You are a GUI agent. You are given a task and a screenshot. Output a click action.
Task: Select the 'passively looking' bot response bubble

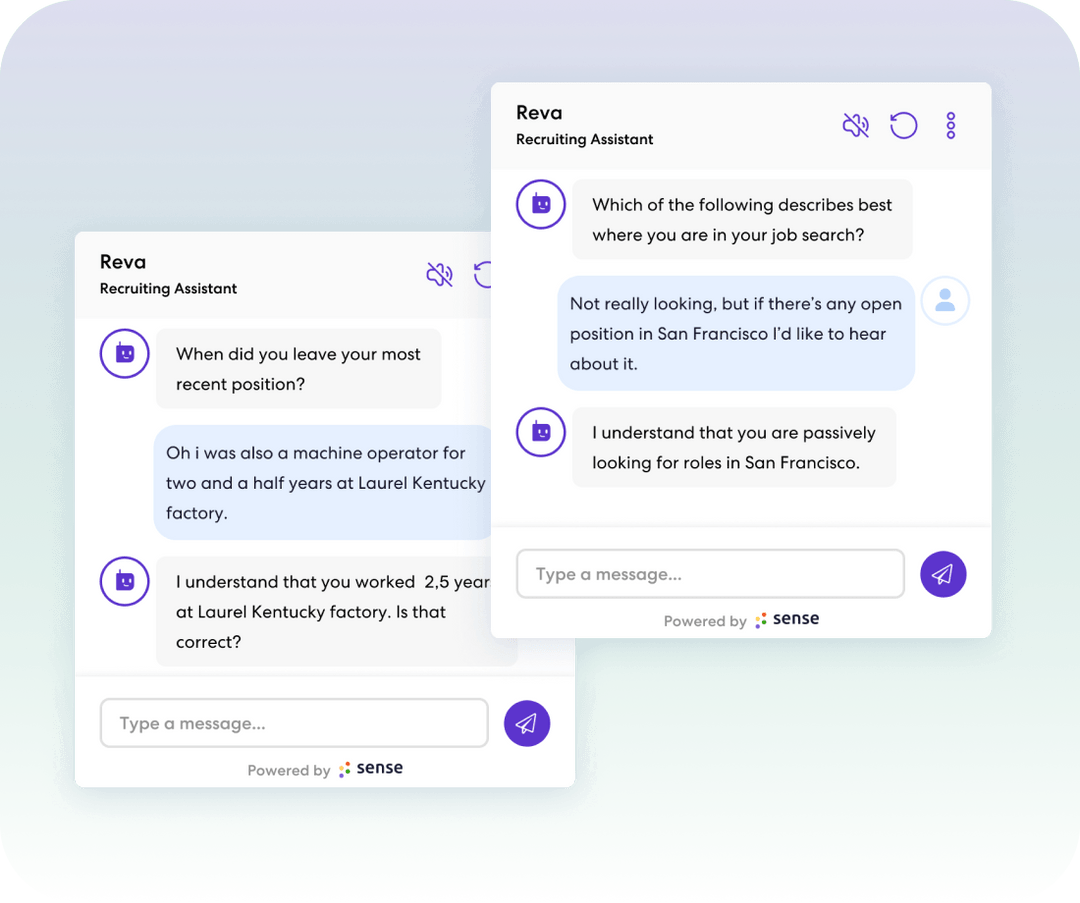(x=734, y=447)
